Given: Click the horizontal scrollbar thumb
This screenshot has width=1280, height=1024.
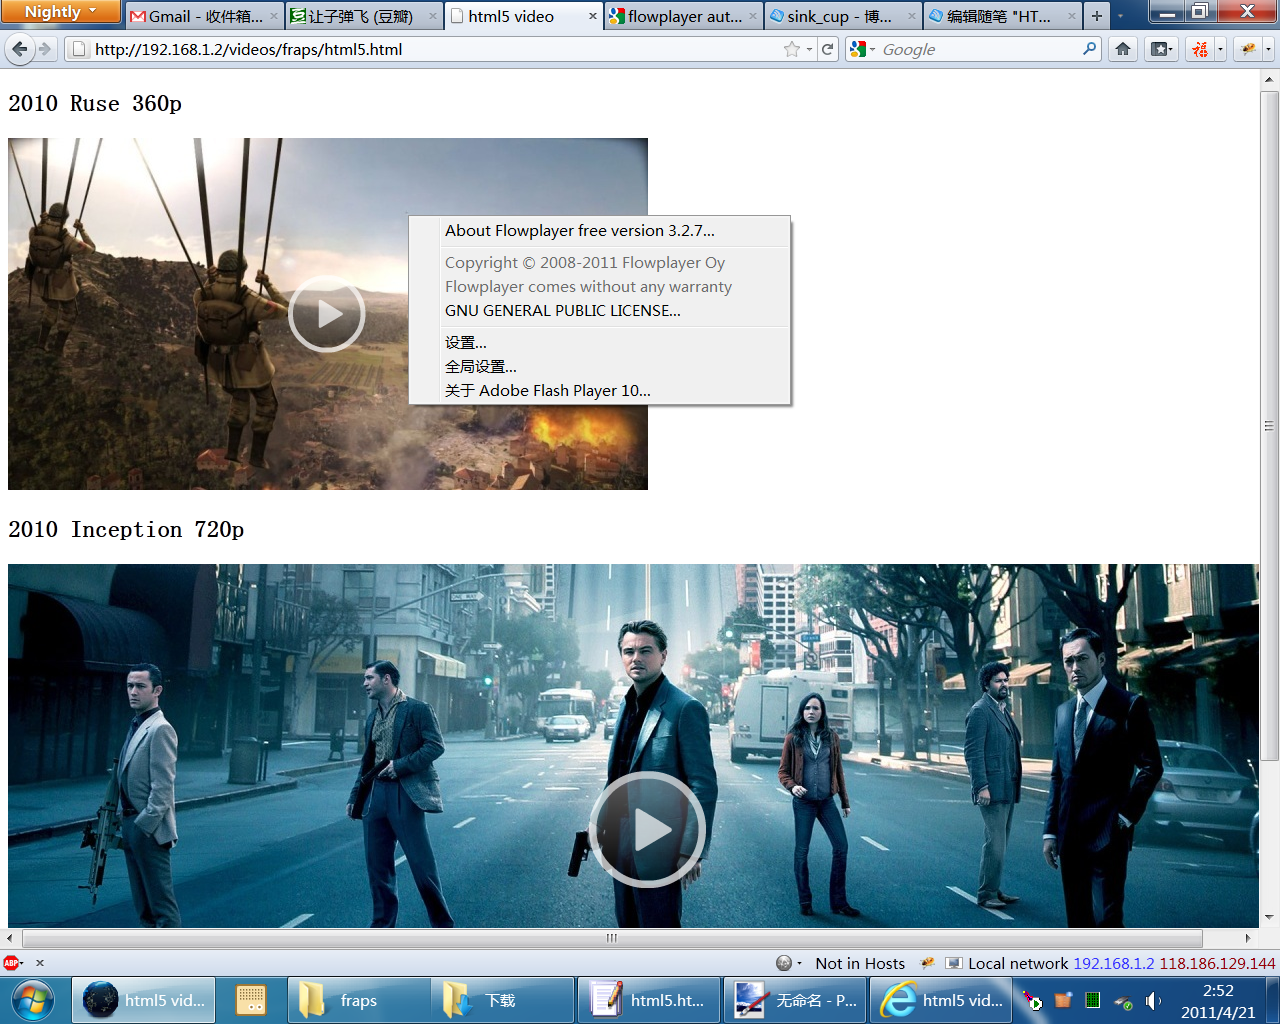Looking at the screenshot, I should point(612,938).
